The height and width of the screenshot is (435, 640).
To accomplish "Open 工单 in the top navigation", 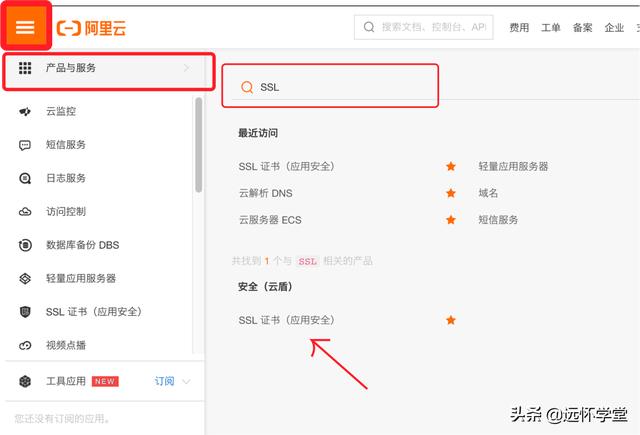I will [x=551, y=28].
